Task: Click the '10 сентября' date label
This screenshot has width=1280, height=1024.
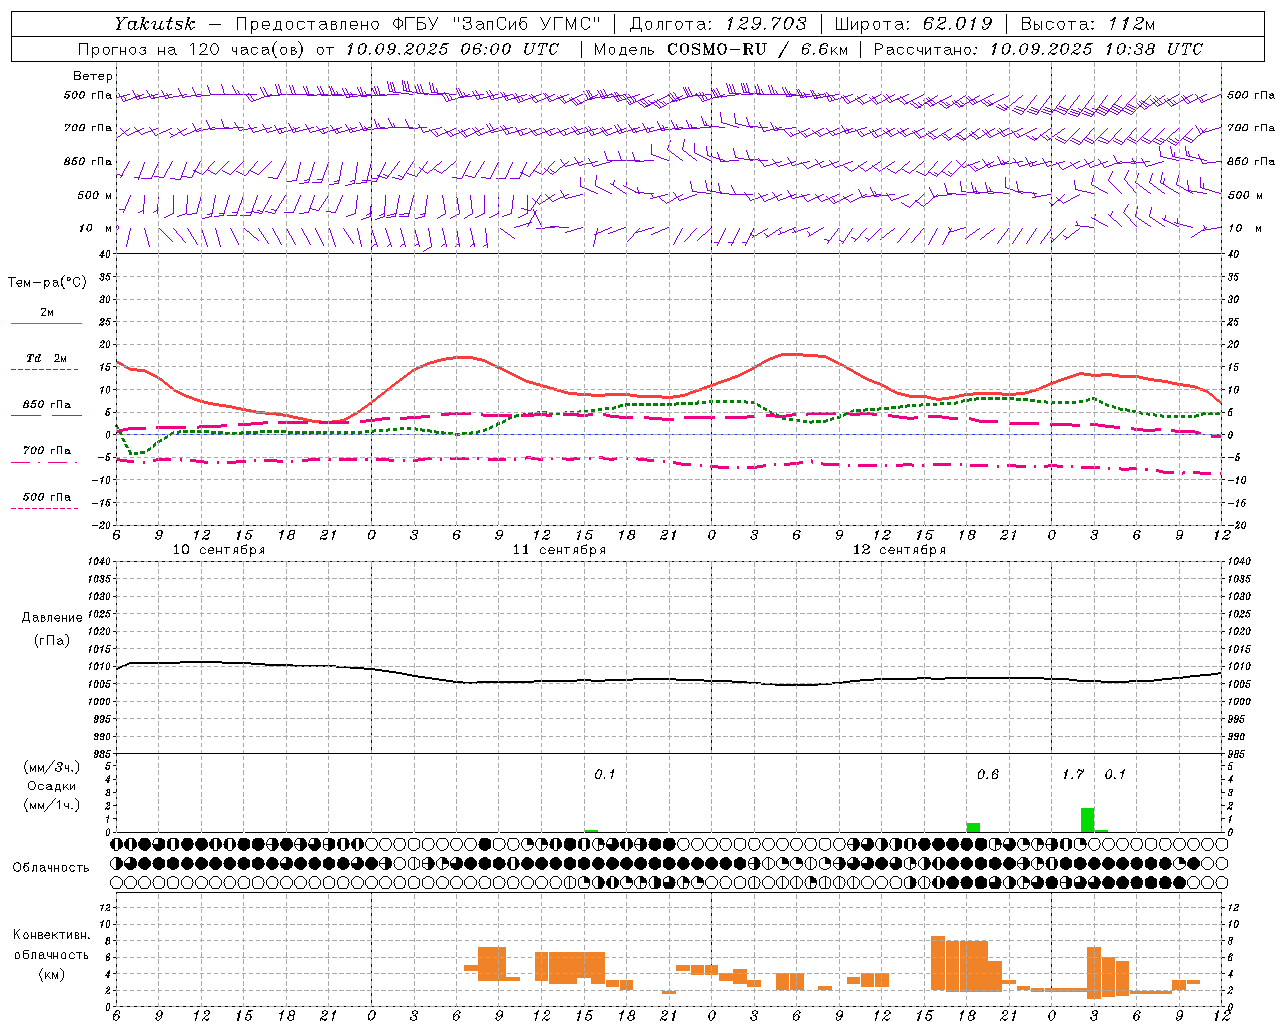Action: 219,550
